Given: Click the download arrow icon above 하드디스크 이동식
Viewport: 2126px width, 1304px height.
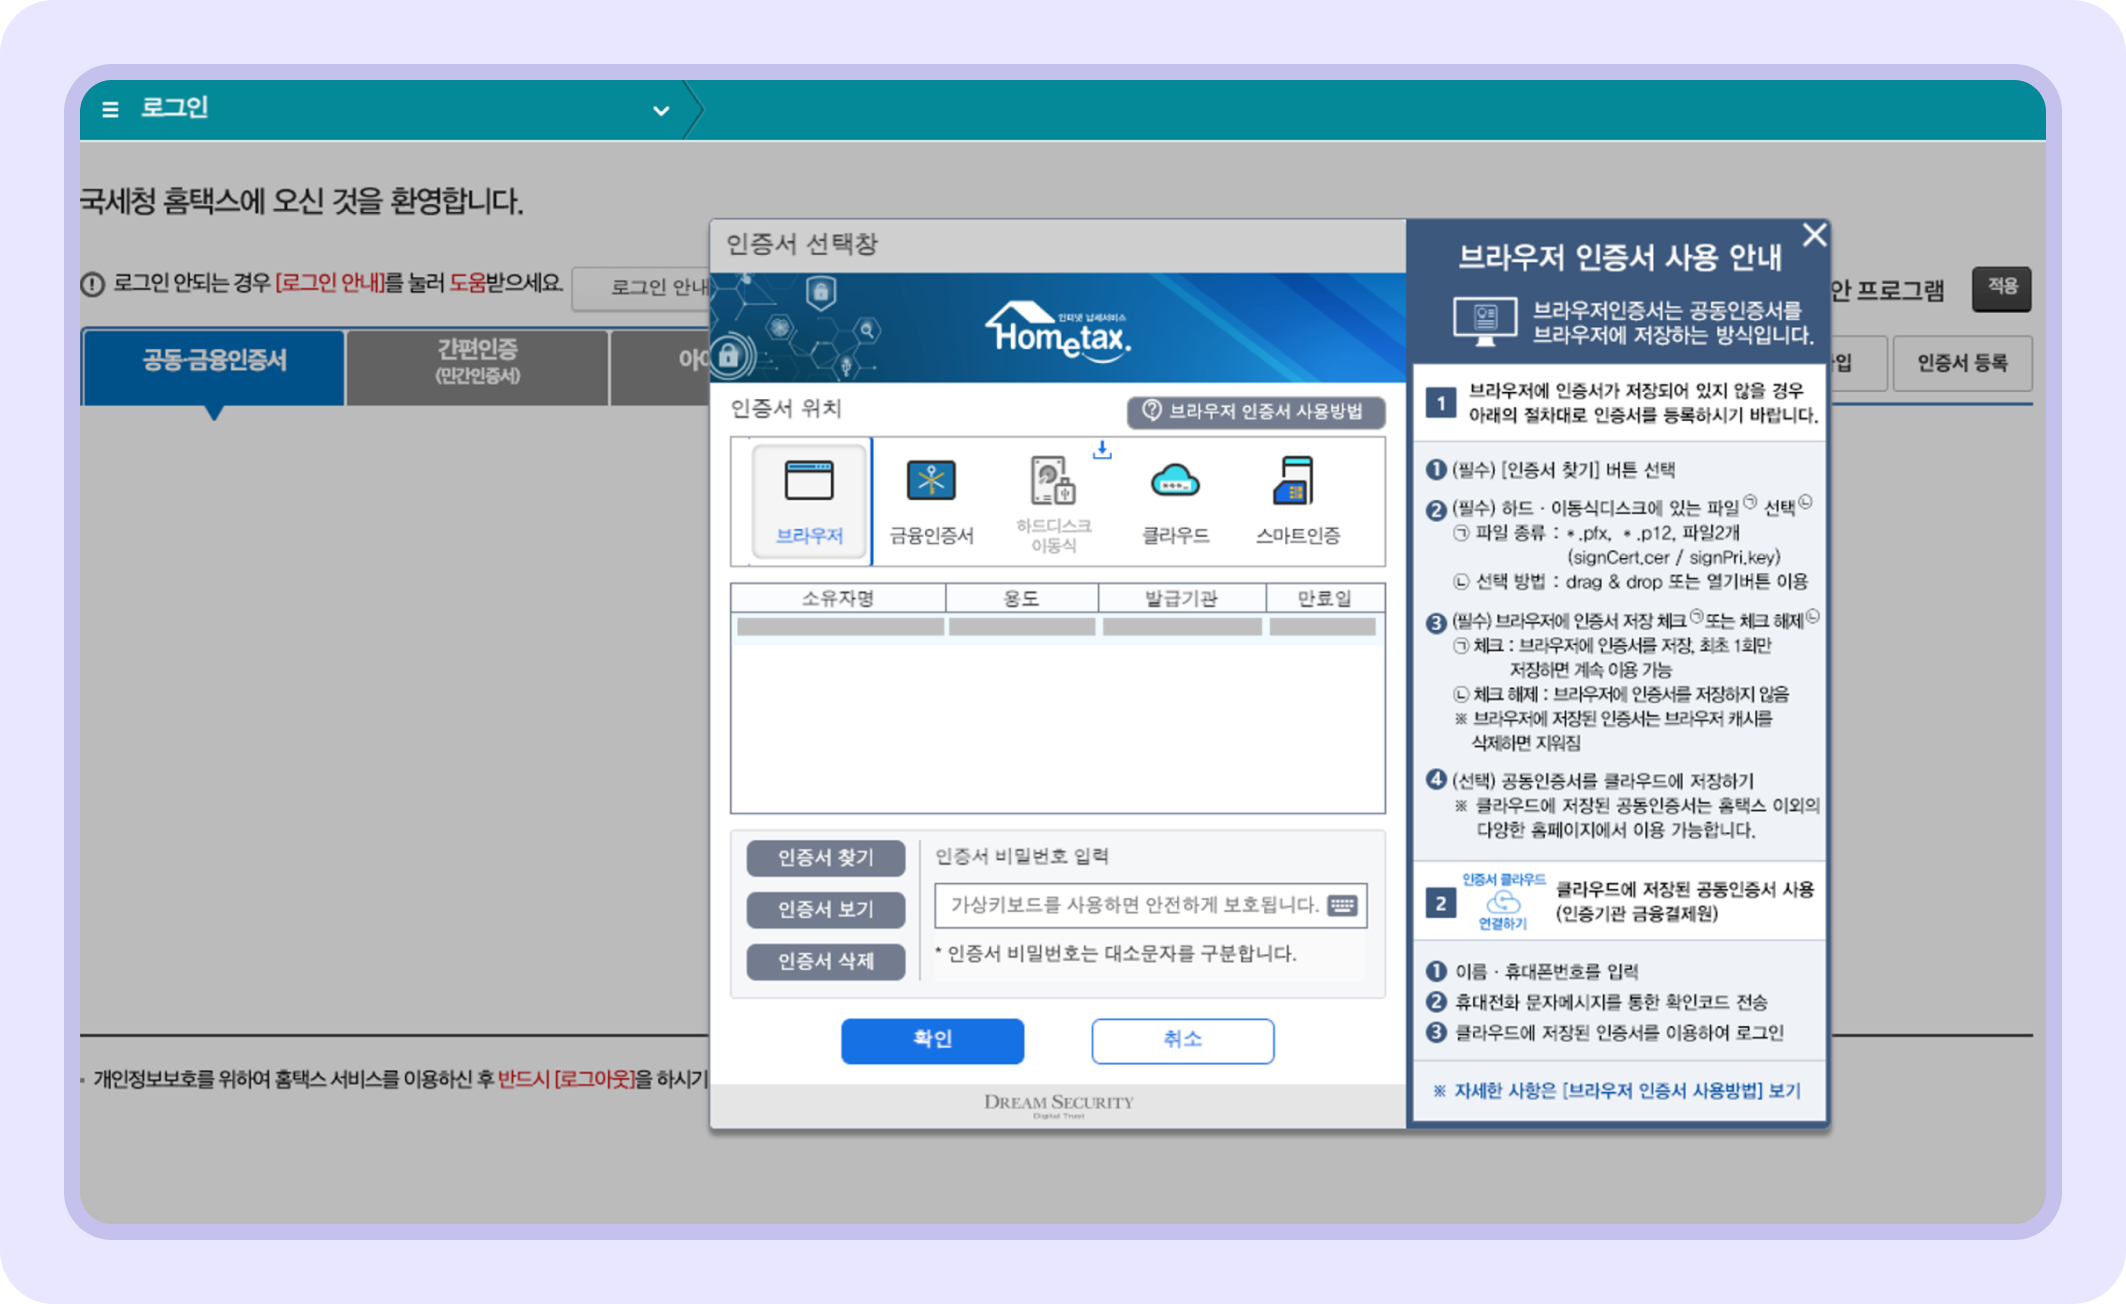Looking at the screenshot, I should pos(1103,451).
